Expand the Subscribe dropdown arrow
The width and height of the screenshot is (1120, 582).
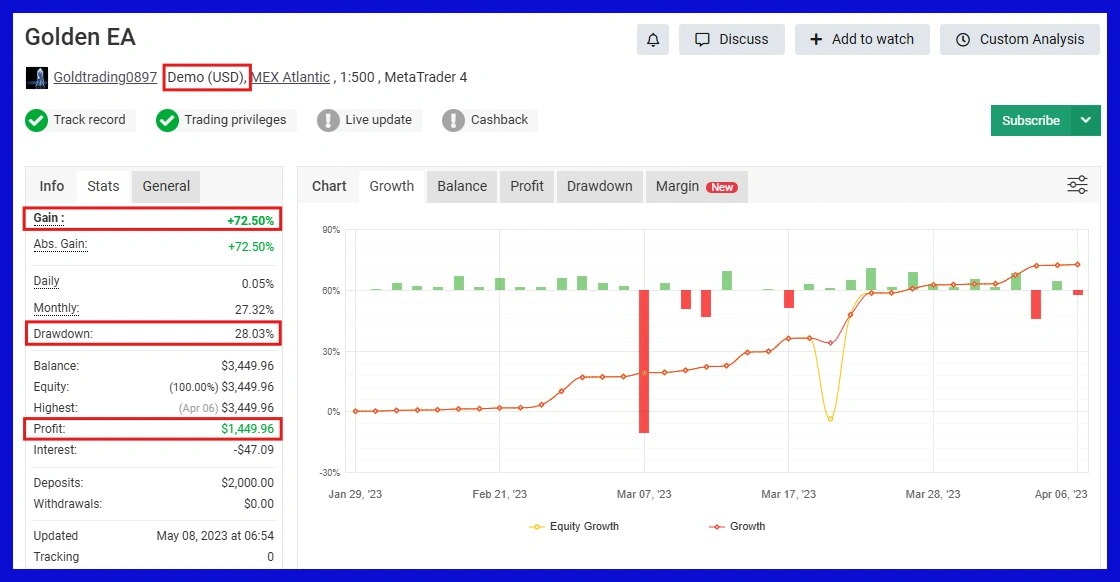pos(1085,120)
